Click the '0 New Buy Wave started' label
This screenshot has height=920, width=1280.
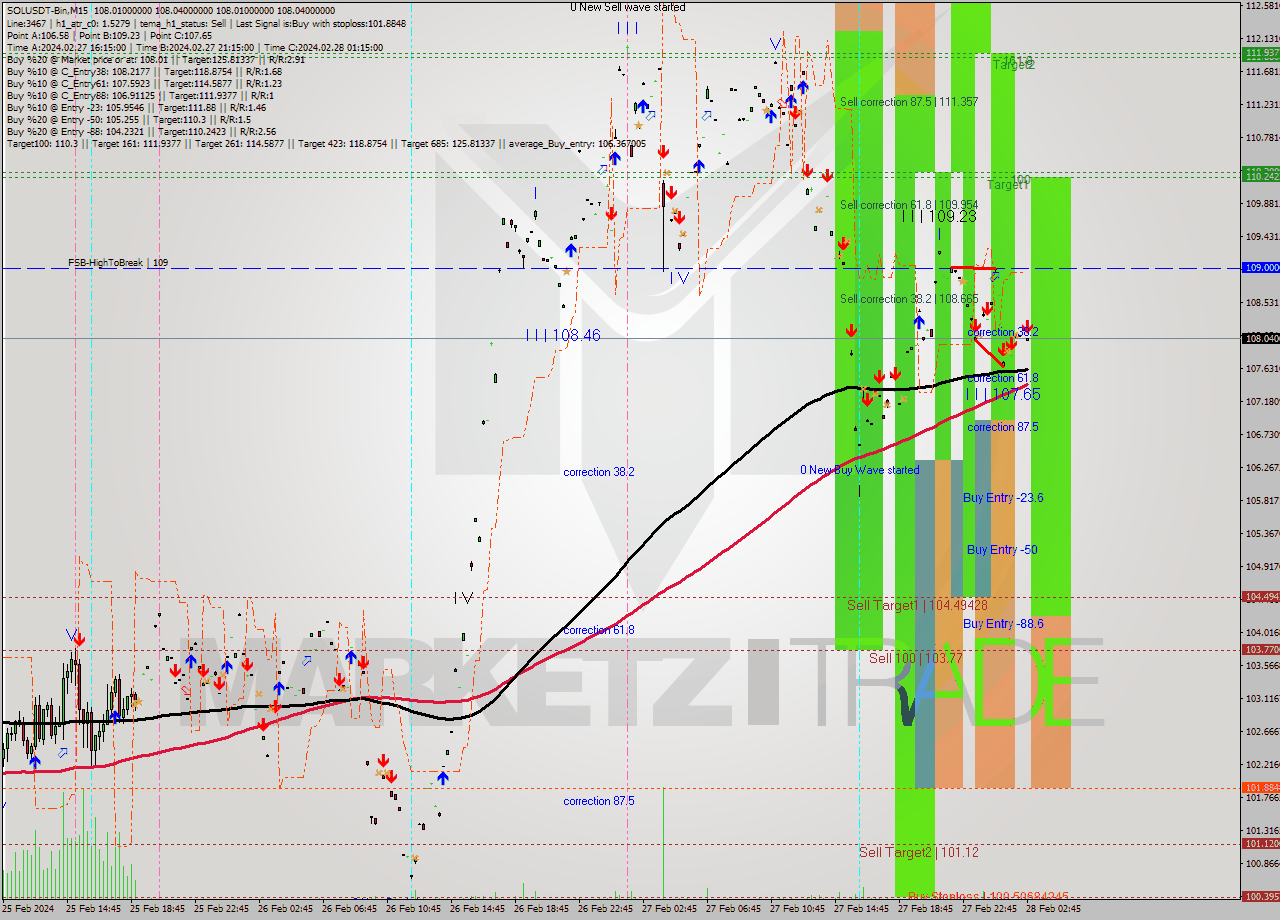tap(859, 470)
